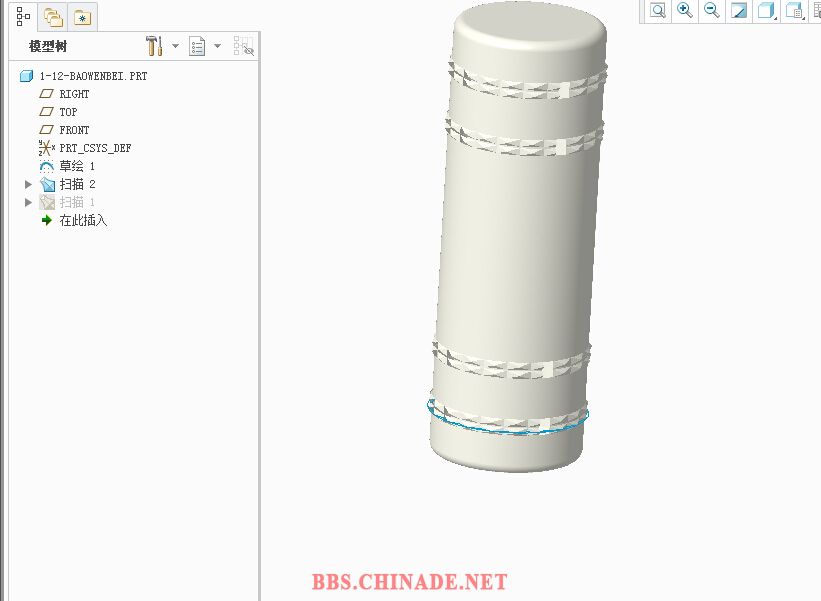Viewport: 821px width, 601px height.
Task: Expand the settings hammer dropdown arrow
Action: point(175,46)
